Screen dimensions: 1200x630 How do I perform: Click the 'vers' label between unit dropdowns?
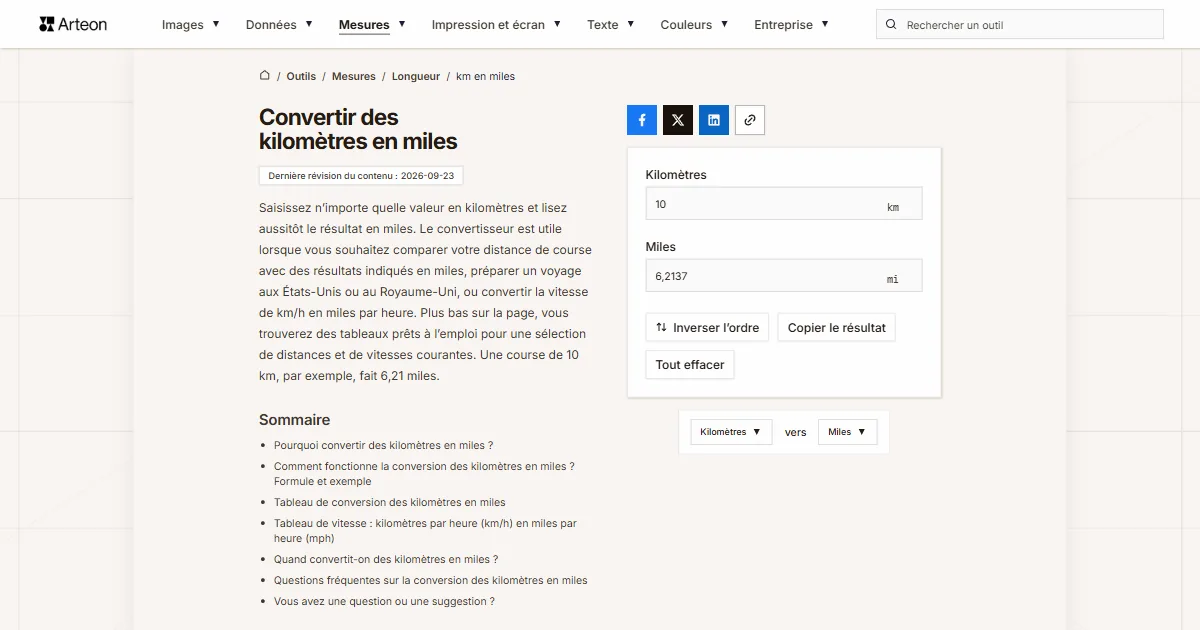(x=795, y=432)
